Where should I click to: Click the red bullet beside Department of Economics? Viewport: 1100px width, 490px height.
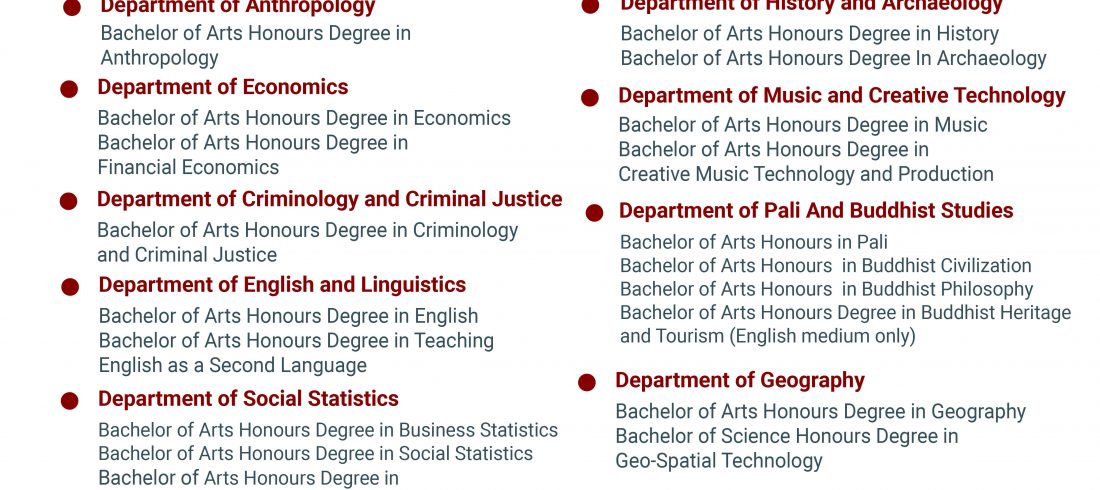point(69,89)
